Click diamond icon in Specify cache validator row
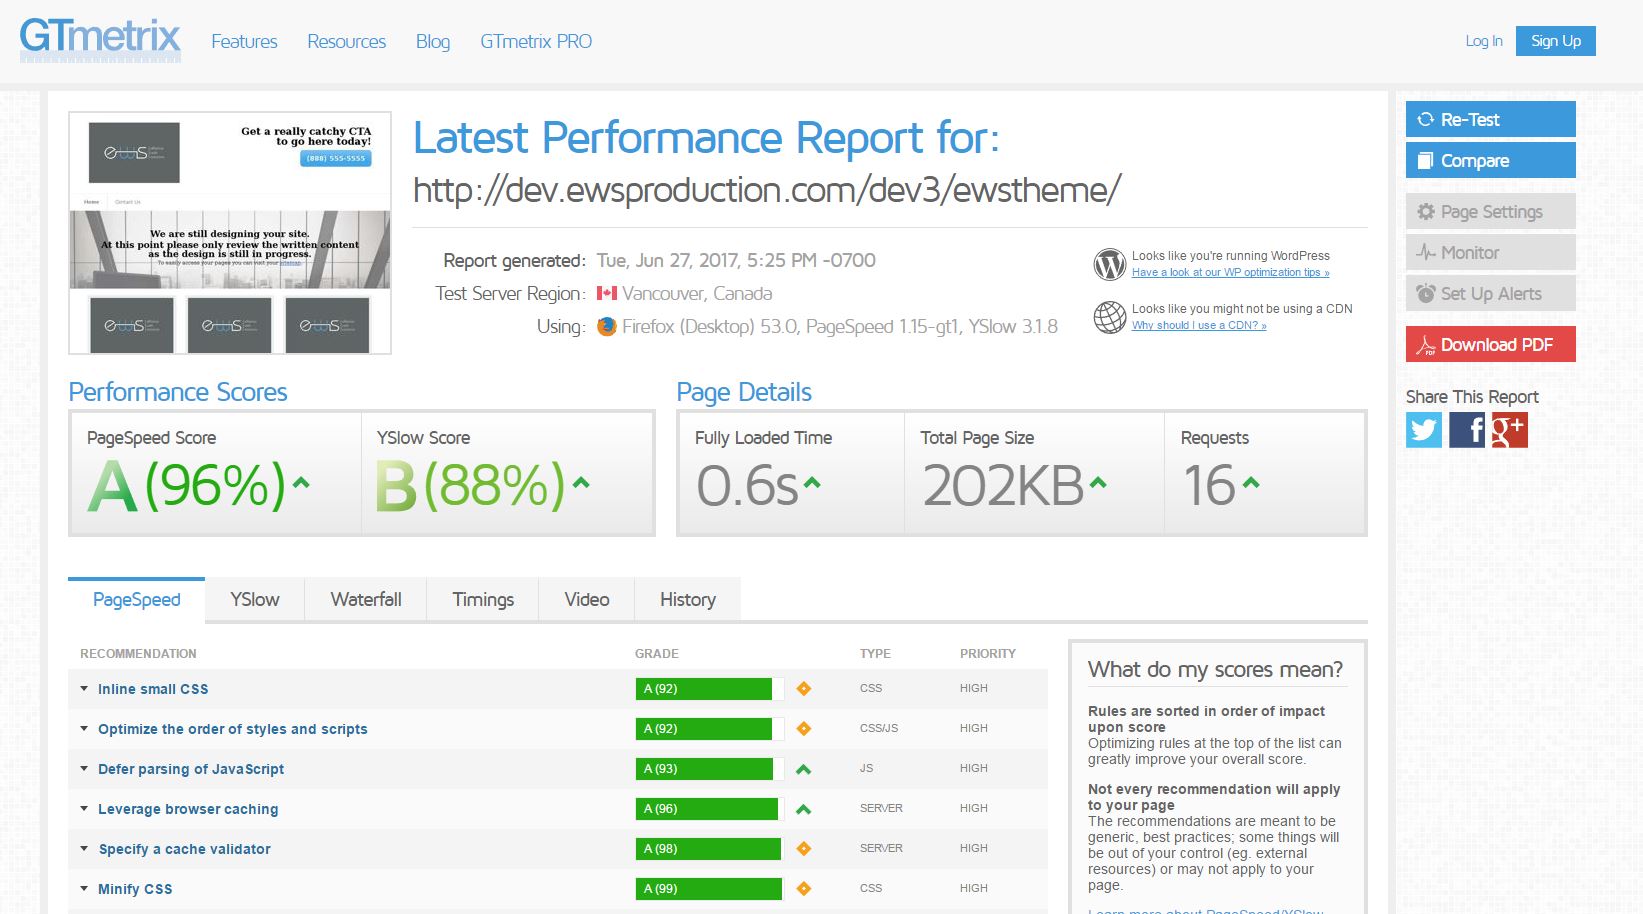The image size is (1643, 914). click(x=803, y=848)
